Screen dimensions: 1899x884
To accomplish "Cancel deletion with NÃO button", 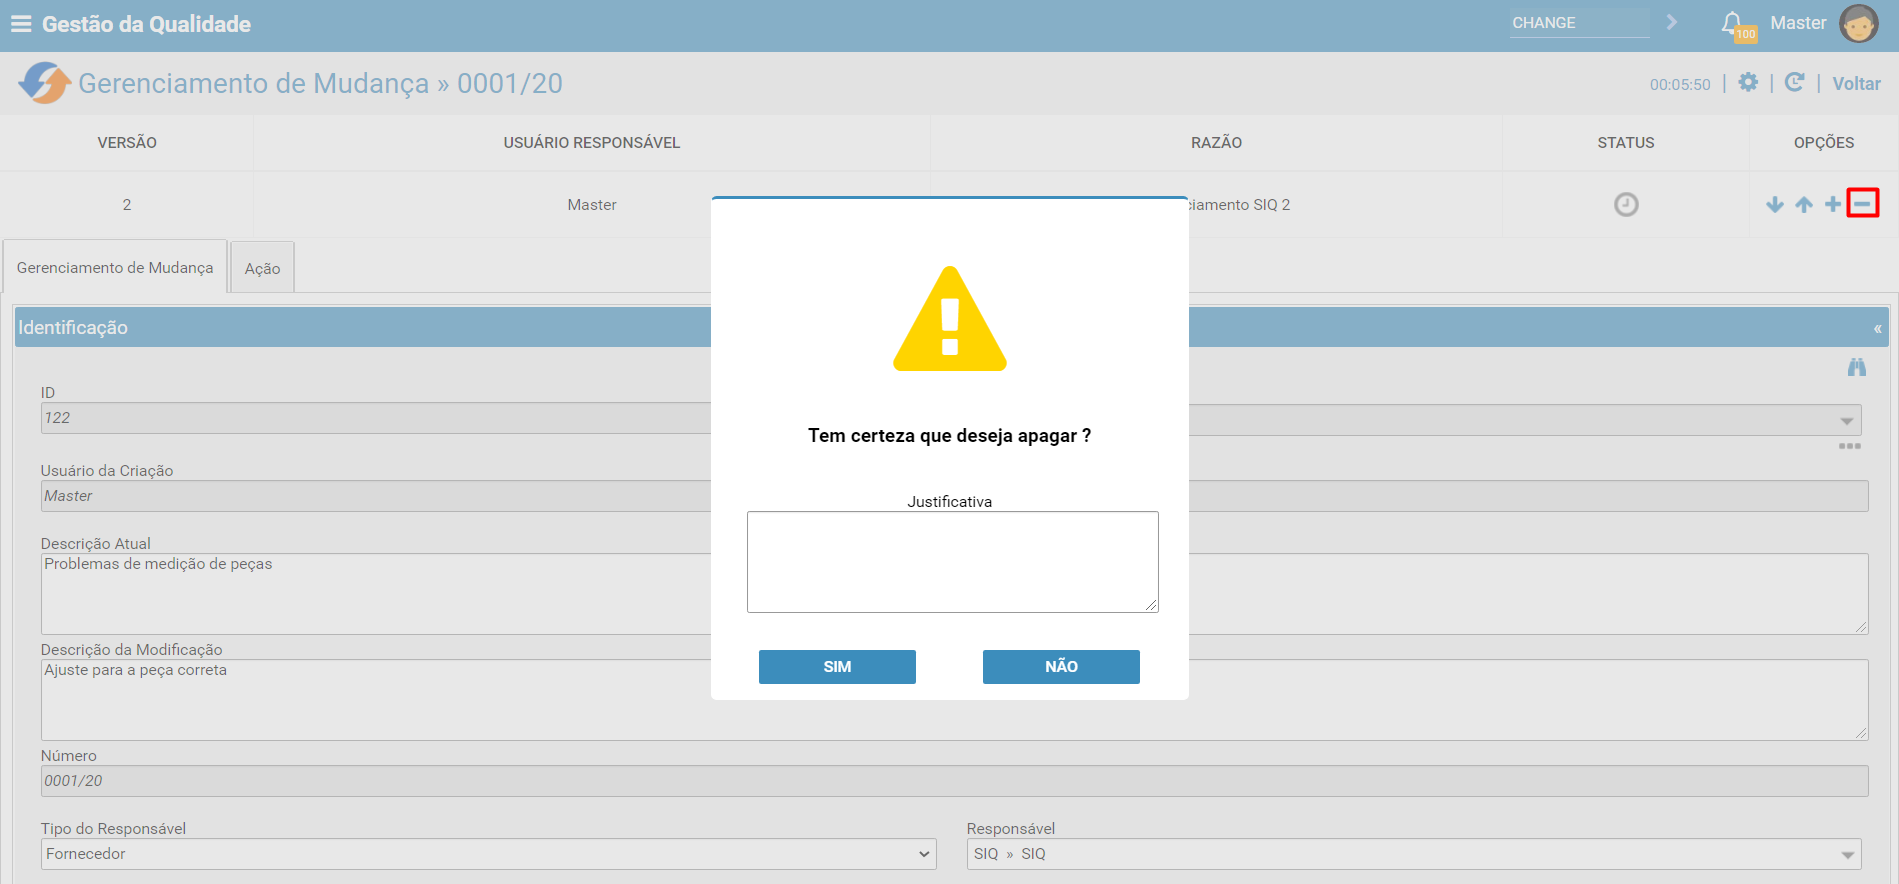I will pos(1061,667).
